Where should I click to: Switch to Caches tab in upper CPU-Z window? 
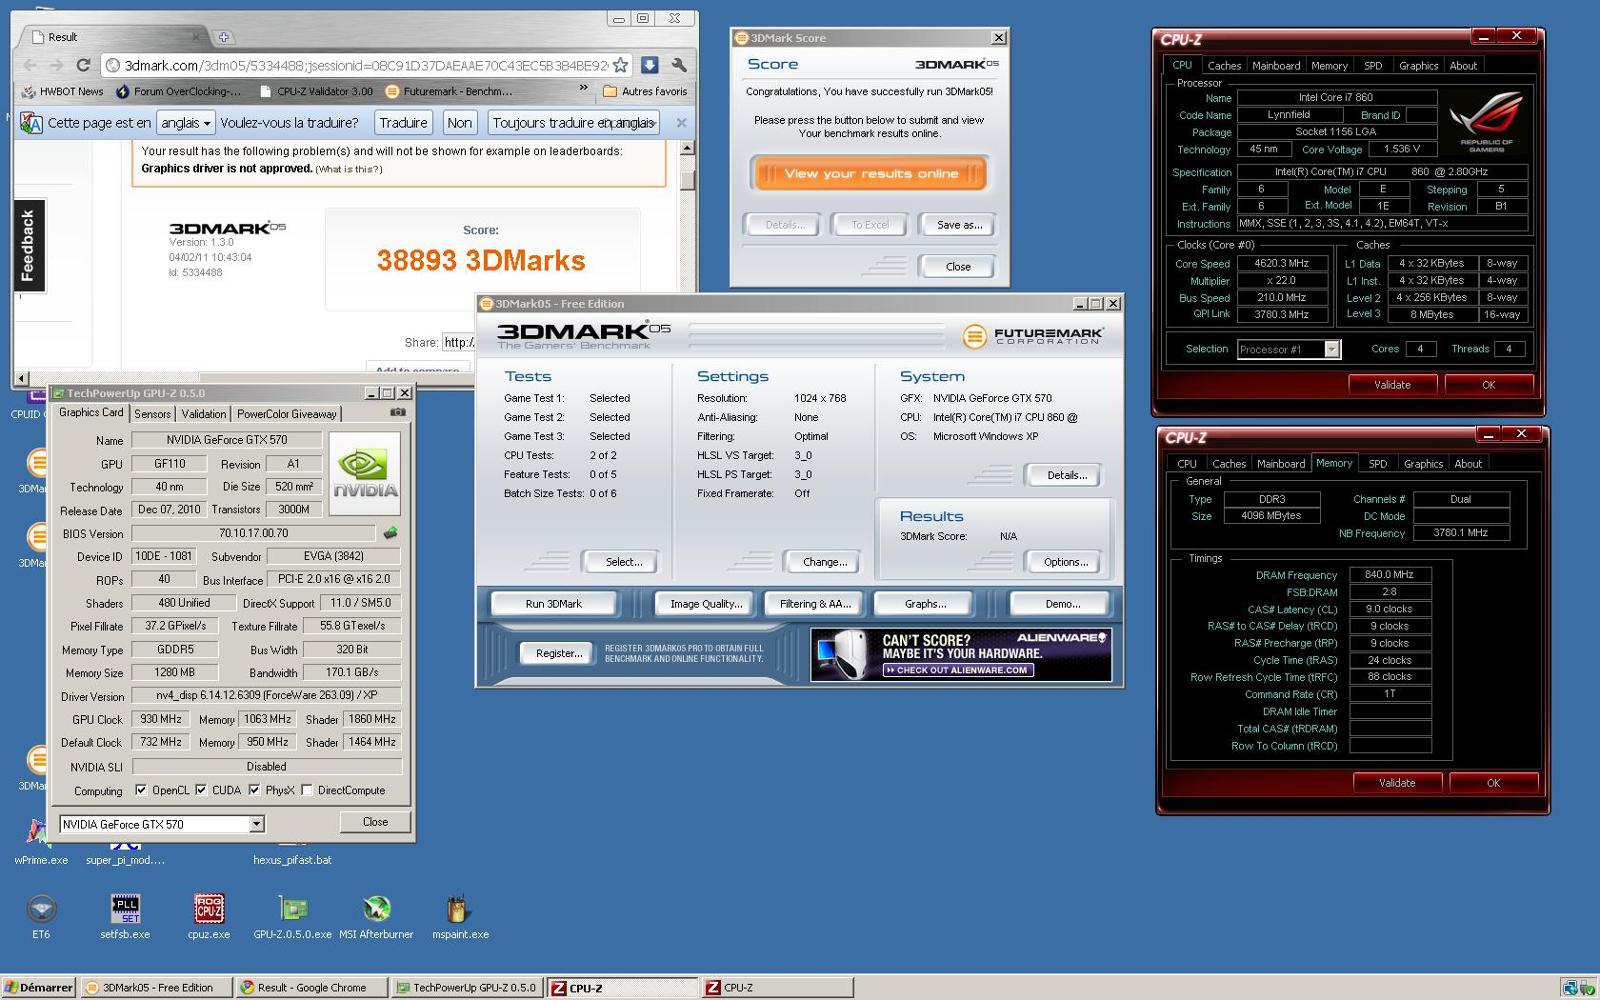(1224, 66)
